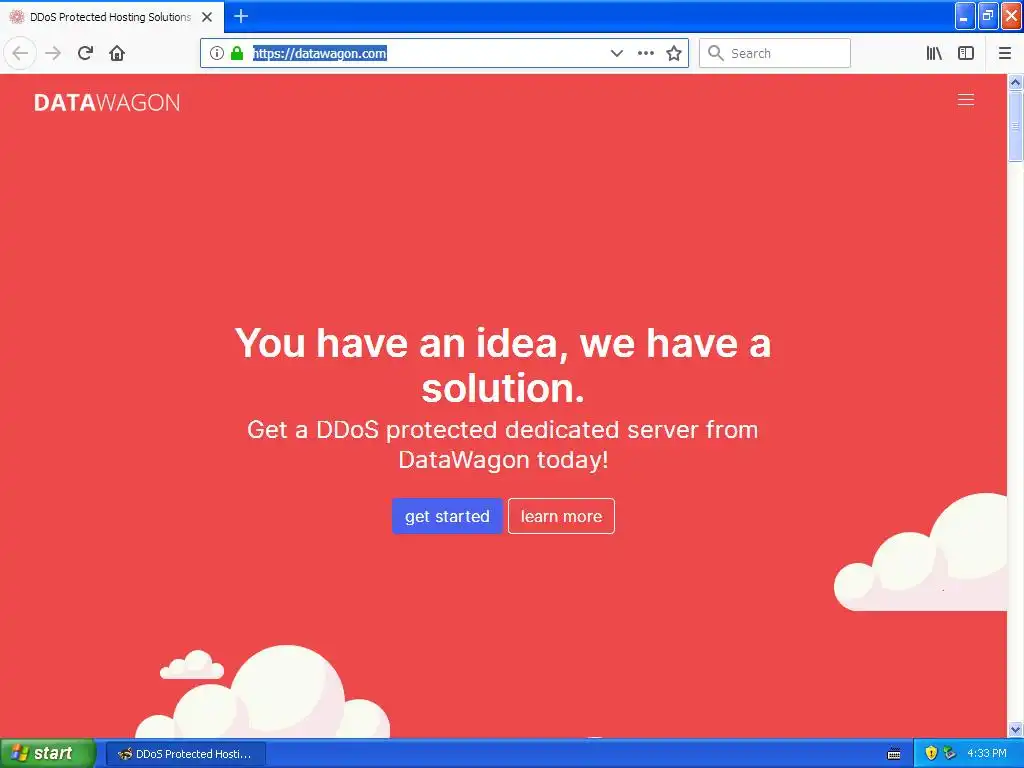Open the Library bookmarks icon

pyautogui.click(x=935, y=53)
